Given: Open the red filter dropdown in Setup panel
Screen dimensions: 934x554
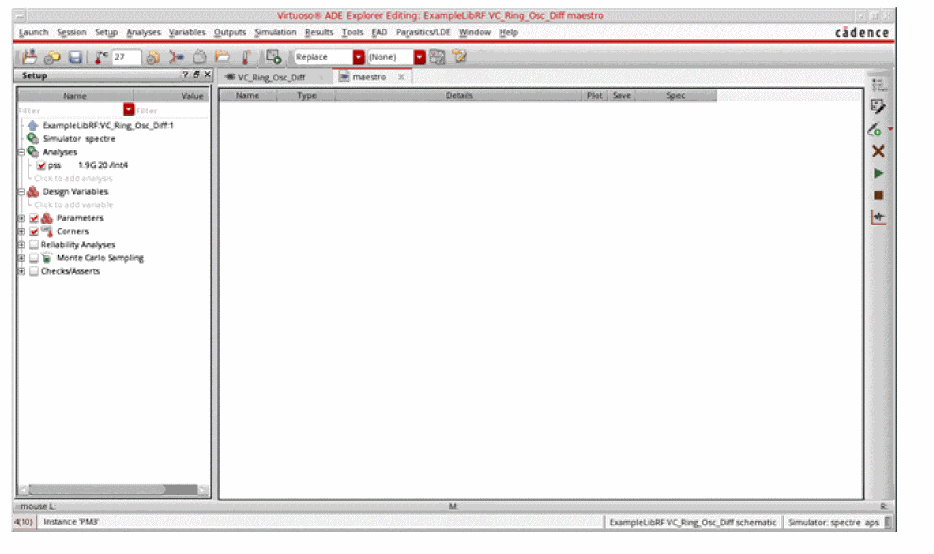Looking at the screenshot, I should click(129, 110).
